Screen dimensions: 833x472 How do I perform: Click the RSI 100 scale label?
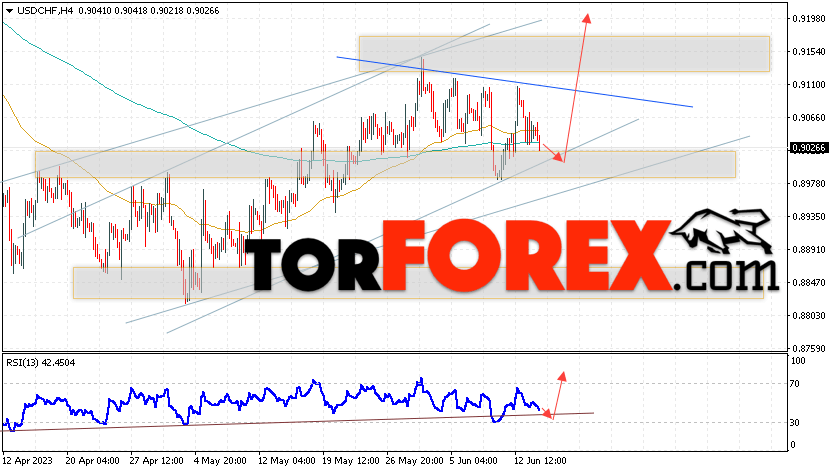pyautogui.click(x=797, y=361)
